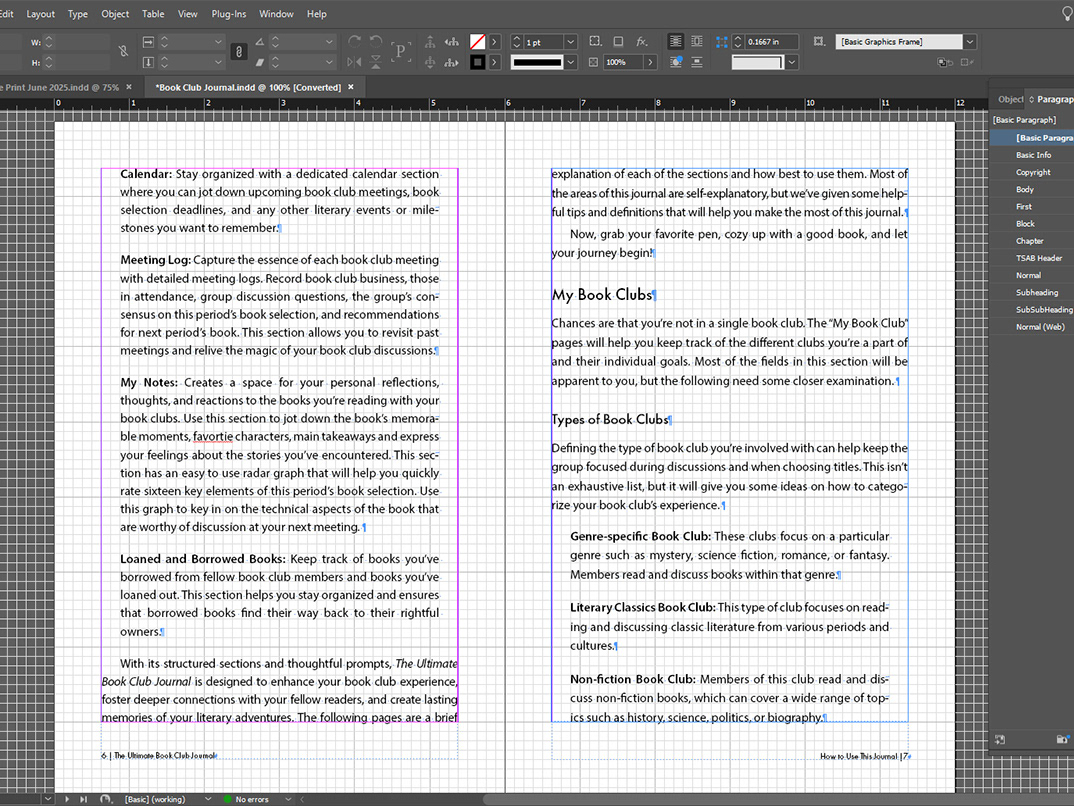Expand the Stroke swatch flyout arrow
1074x806 pixels.
pyautogui.click(x=495, y=62)
